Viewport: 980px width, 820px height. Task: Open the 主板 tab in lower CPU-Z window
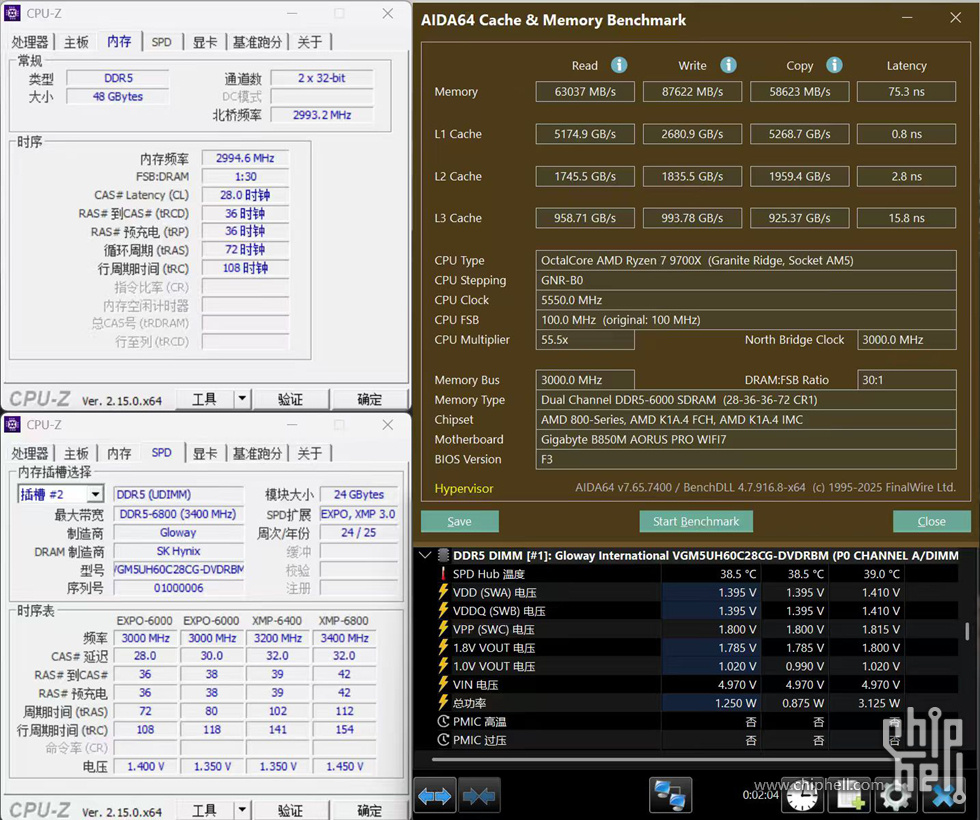[76, 454]
